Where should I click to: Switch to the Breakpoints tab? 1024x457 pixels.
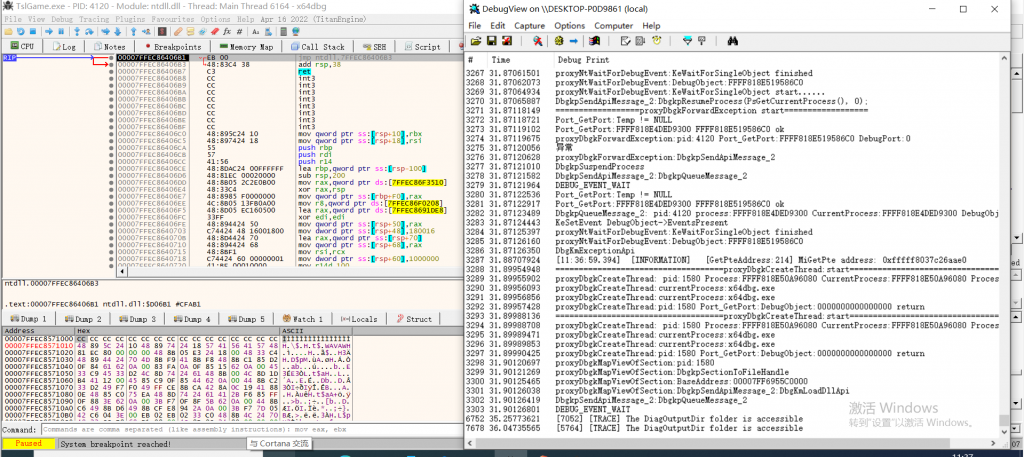(173, 47)
